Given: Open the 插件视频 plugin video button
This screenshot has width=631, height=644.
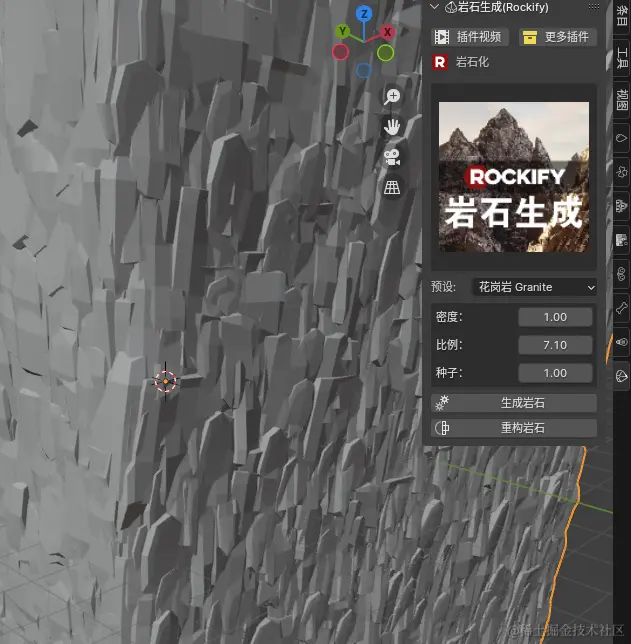Looking at the screenshot, I should point(470,37).
